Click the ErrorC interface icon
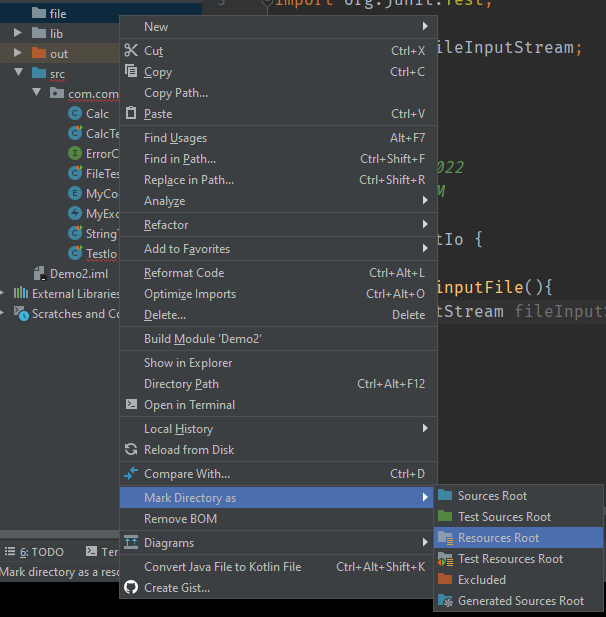 pos(75,153)
